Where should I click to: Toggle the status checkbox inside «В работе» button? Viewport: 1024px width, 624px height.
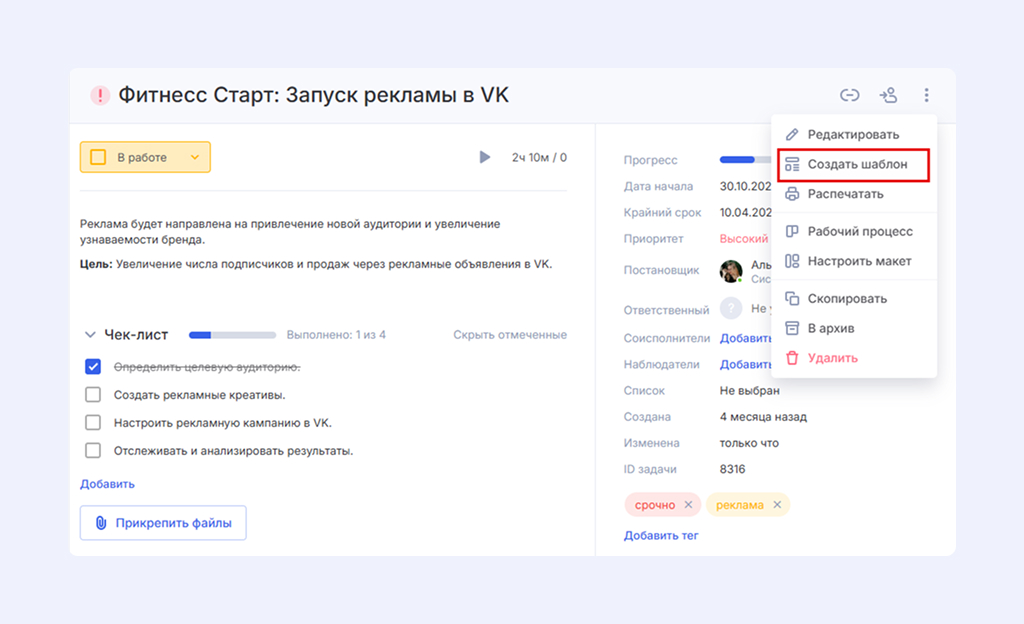click(98, 157)
